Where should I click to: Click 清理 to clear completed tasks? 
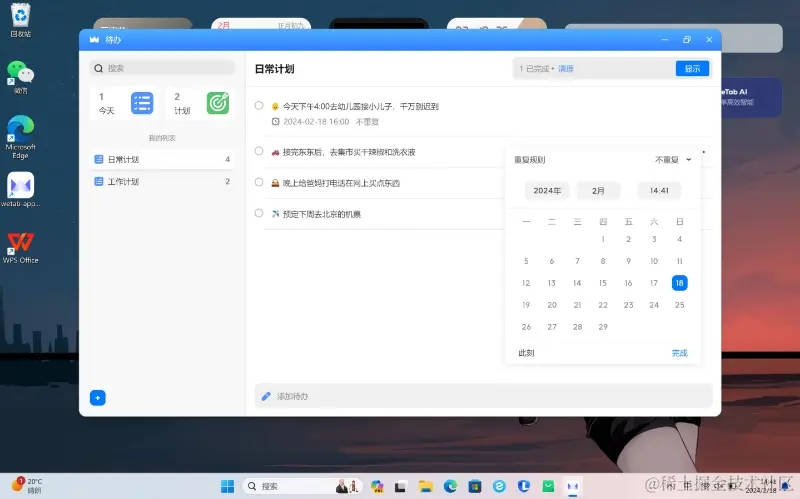click(x=565, y=68)
